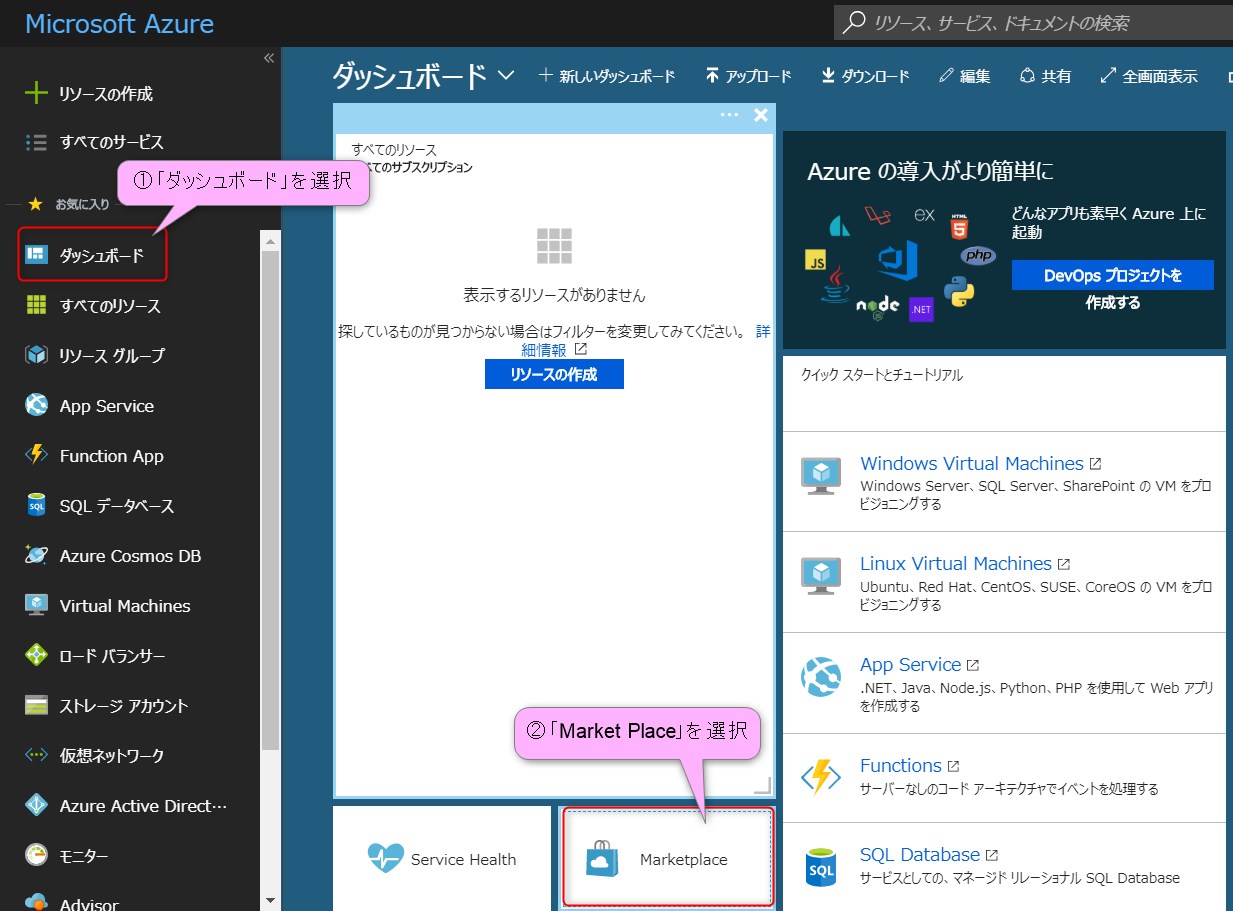This screenshot has width=1233, height=911.
Task: Close the All resources tile
Action: pyautogui.click(x=761, y=115)
